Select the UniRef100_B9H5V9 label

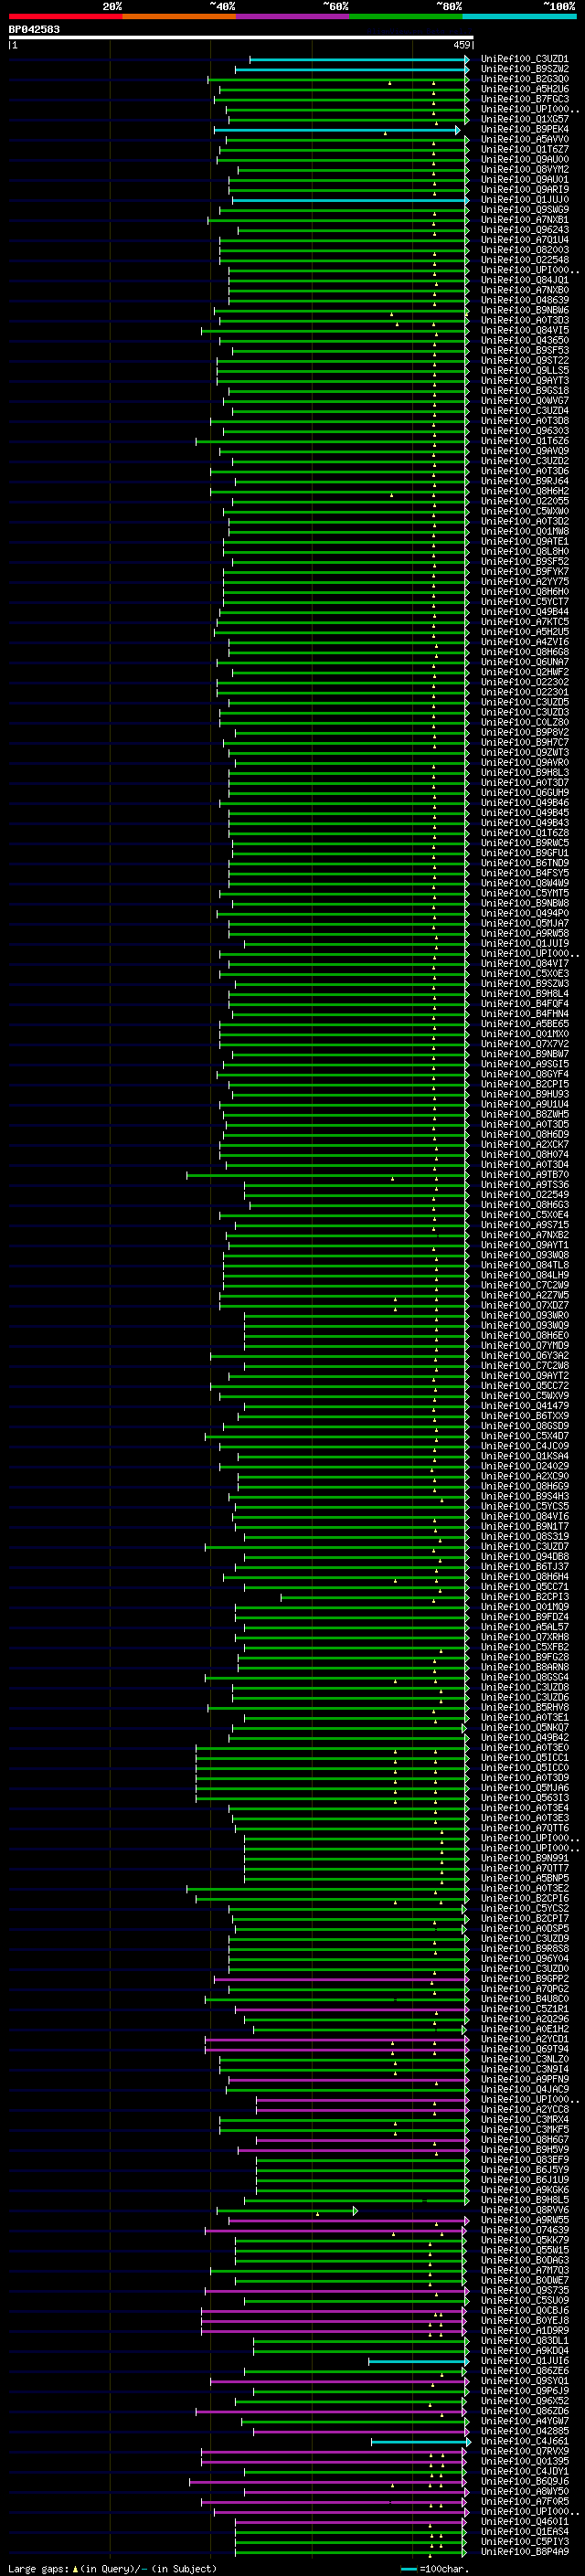coord(525,2149)
